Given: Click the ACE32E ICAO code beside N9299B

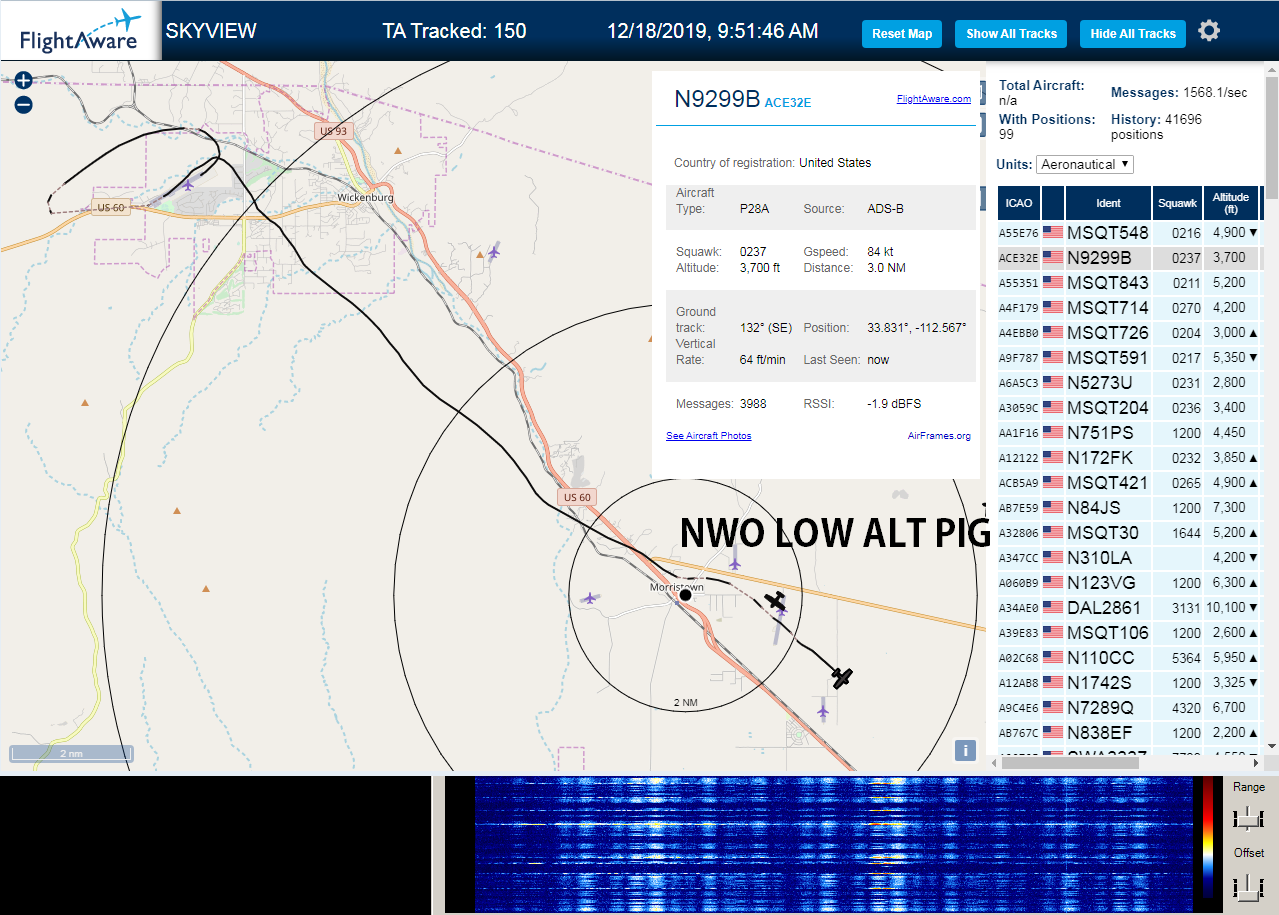Looking at the screenshot, I should [788, 102].
